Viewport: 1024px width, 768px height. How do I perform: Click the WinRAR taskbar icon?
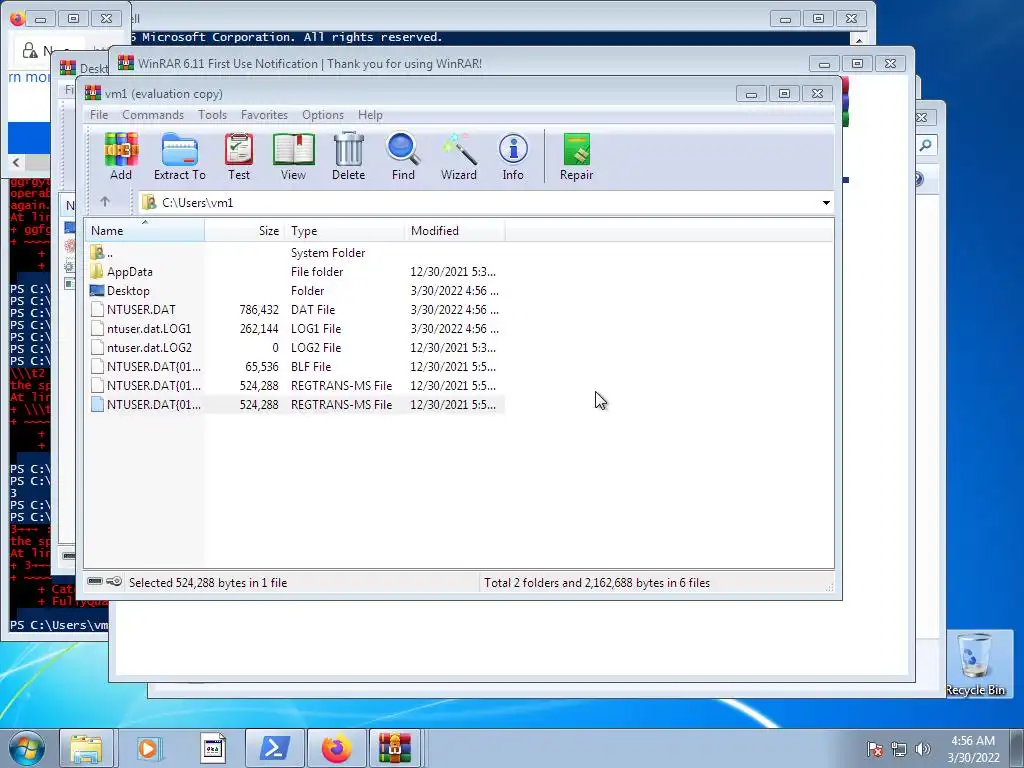click(394, 748)
